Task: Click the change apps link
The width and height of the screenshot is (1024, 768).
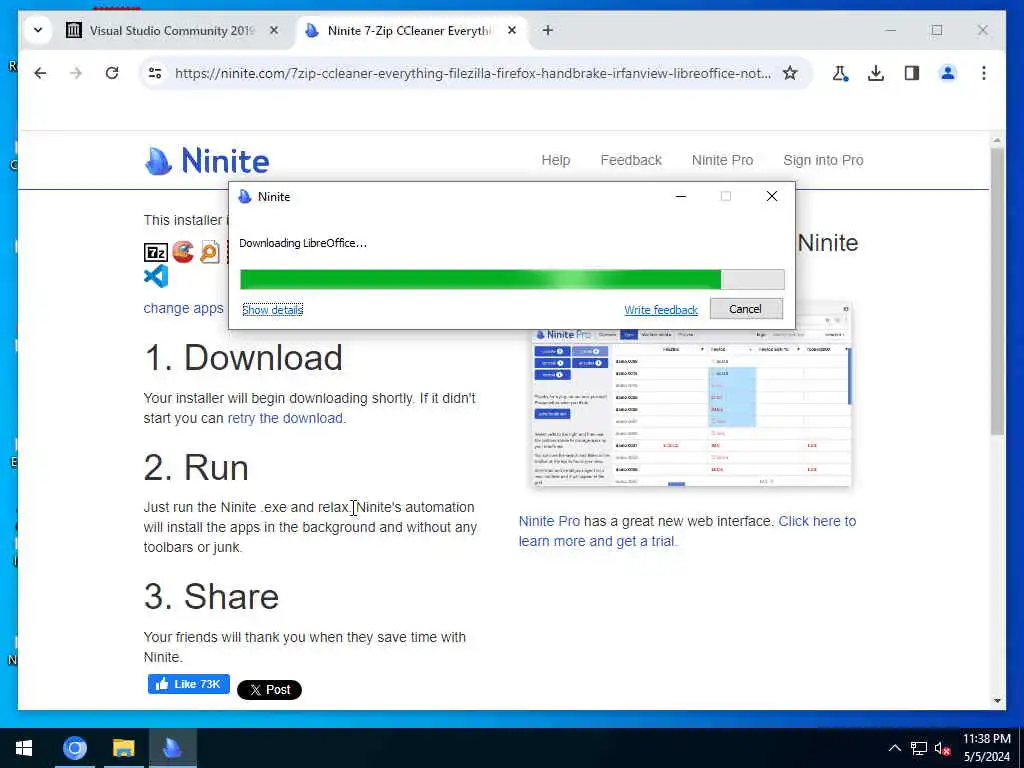Action: click(x=183, y=308)
